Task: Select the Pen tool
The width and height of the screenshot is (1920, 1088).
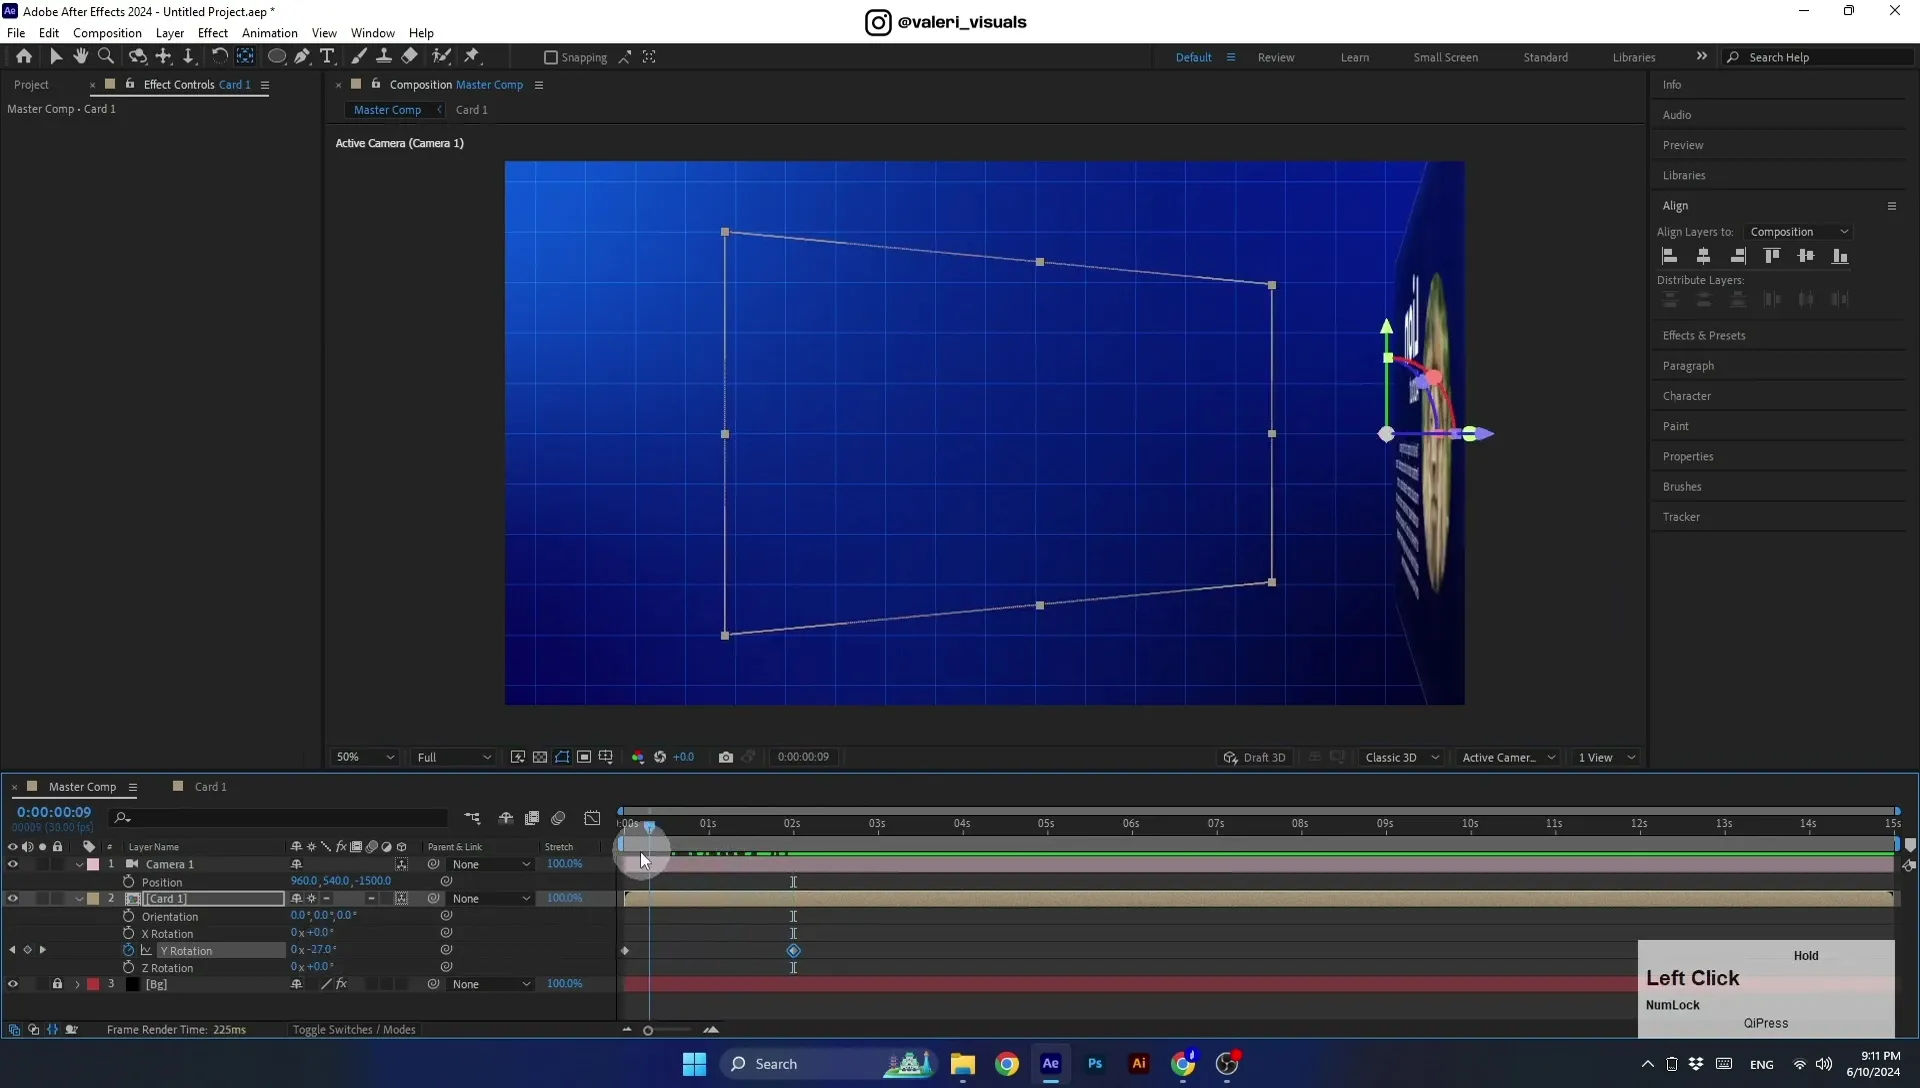Action: pyautogui.click(x=302, y=57)
